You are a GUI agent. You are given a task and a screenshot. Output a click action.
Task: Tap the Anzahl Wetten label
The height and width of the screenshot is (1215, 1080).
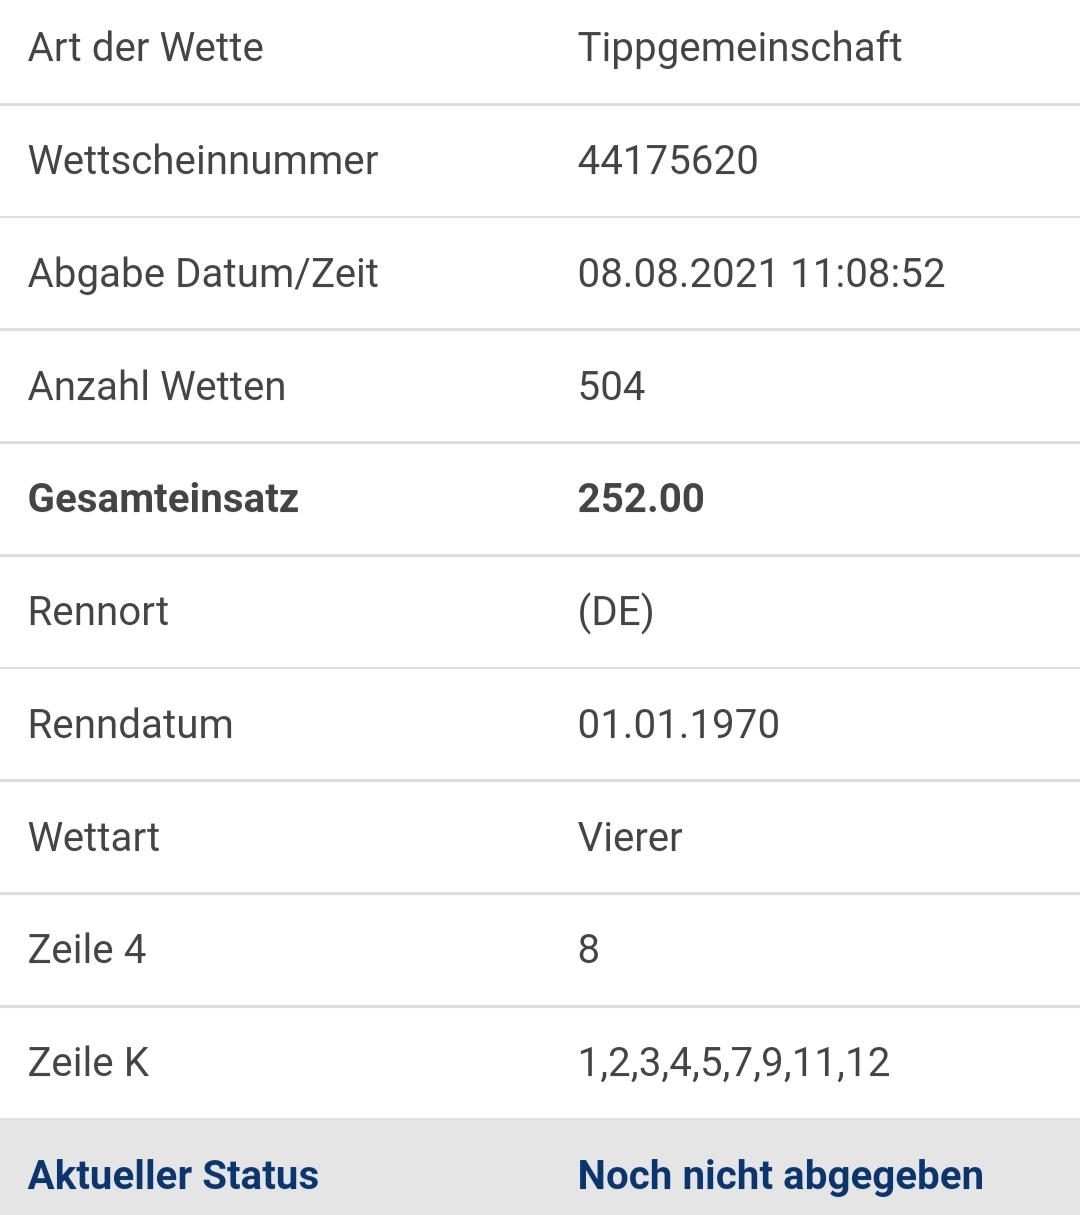click(x=157, y=386)
